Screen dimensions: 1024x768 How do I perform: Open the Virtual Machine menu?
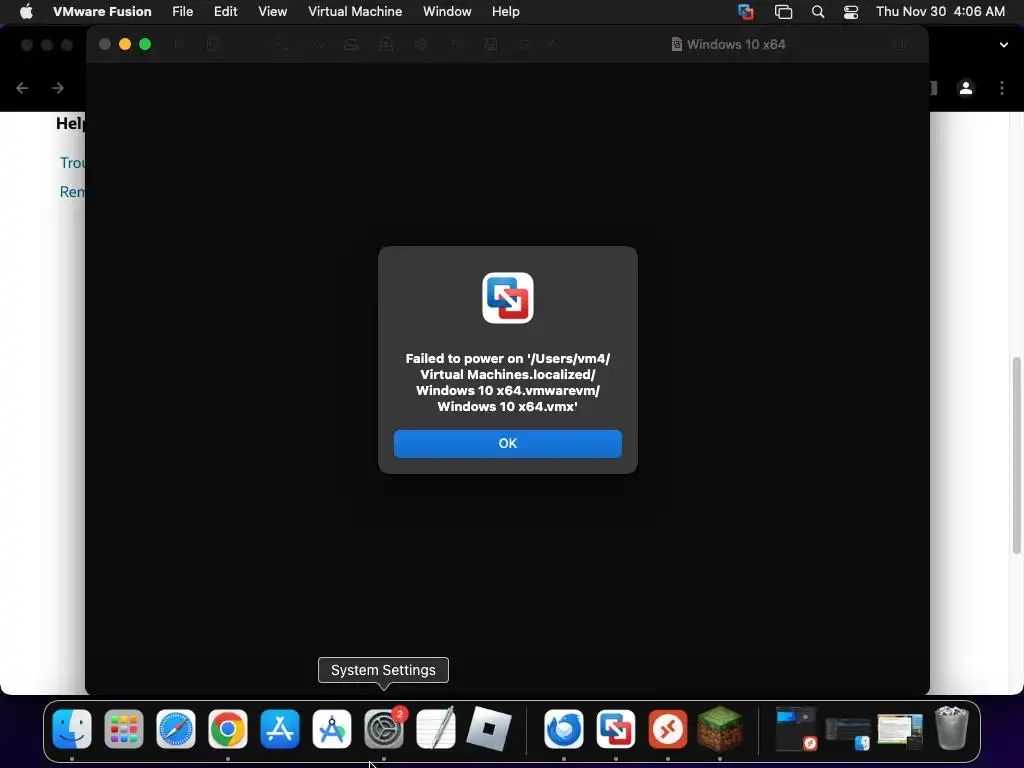pos(355,11)
